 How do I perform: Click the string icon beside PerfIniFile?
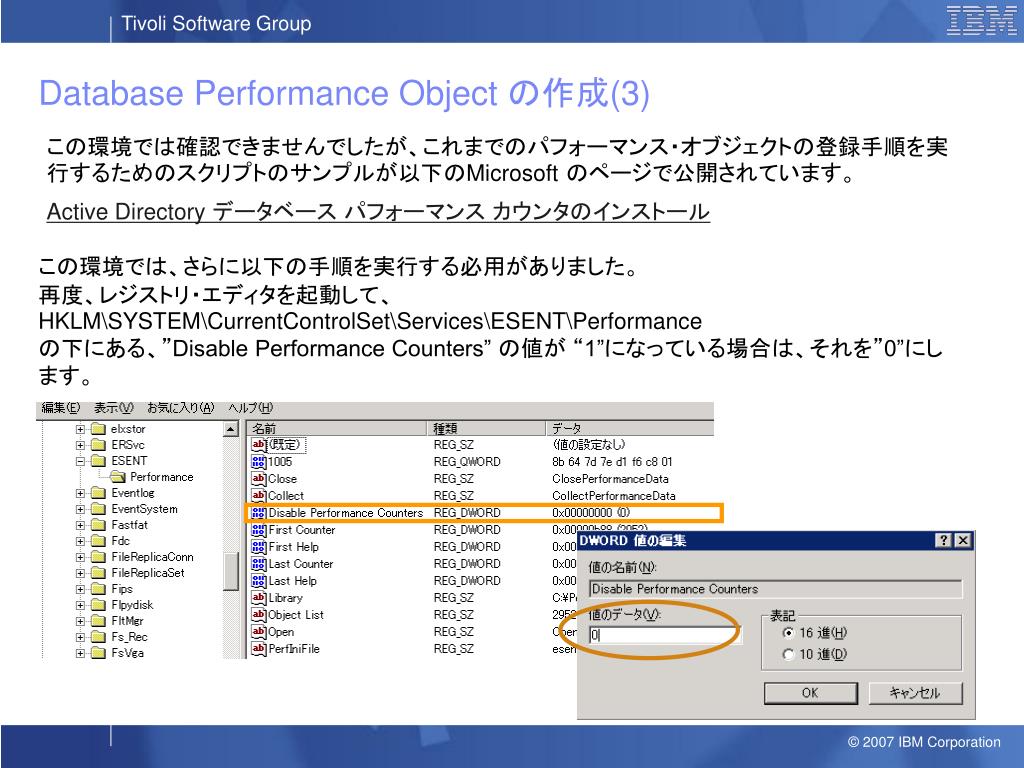point(259,649)
